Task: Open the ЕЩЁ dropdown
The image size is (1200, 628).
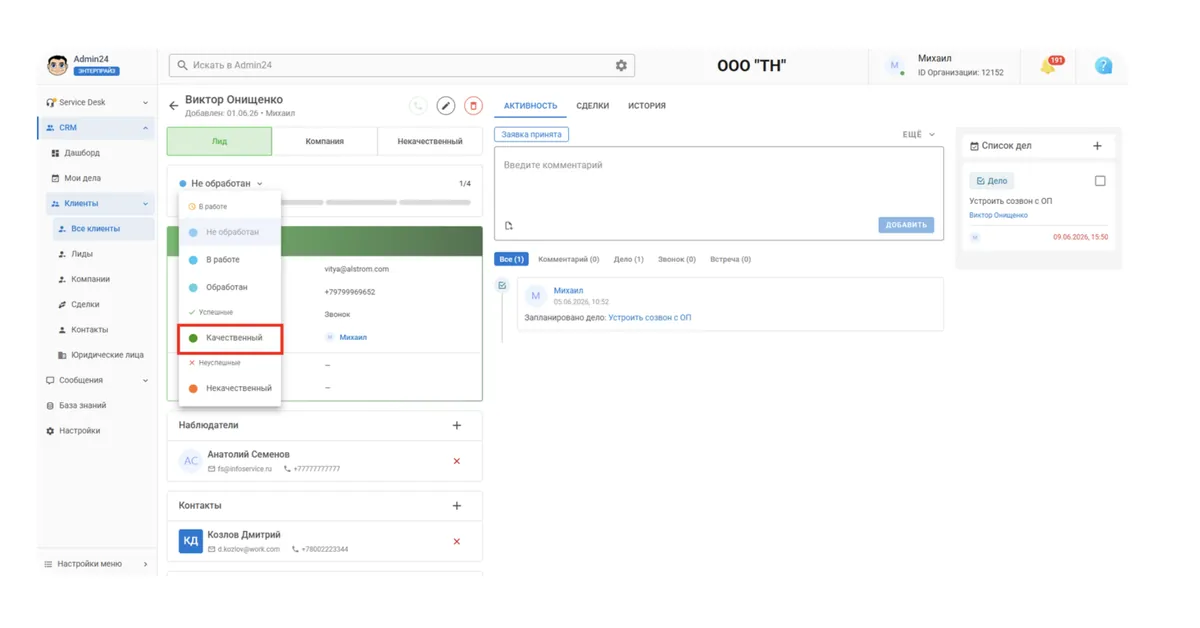Action: tap(919, 134)
